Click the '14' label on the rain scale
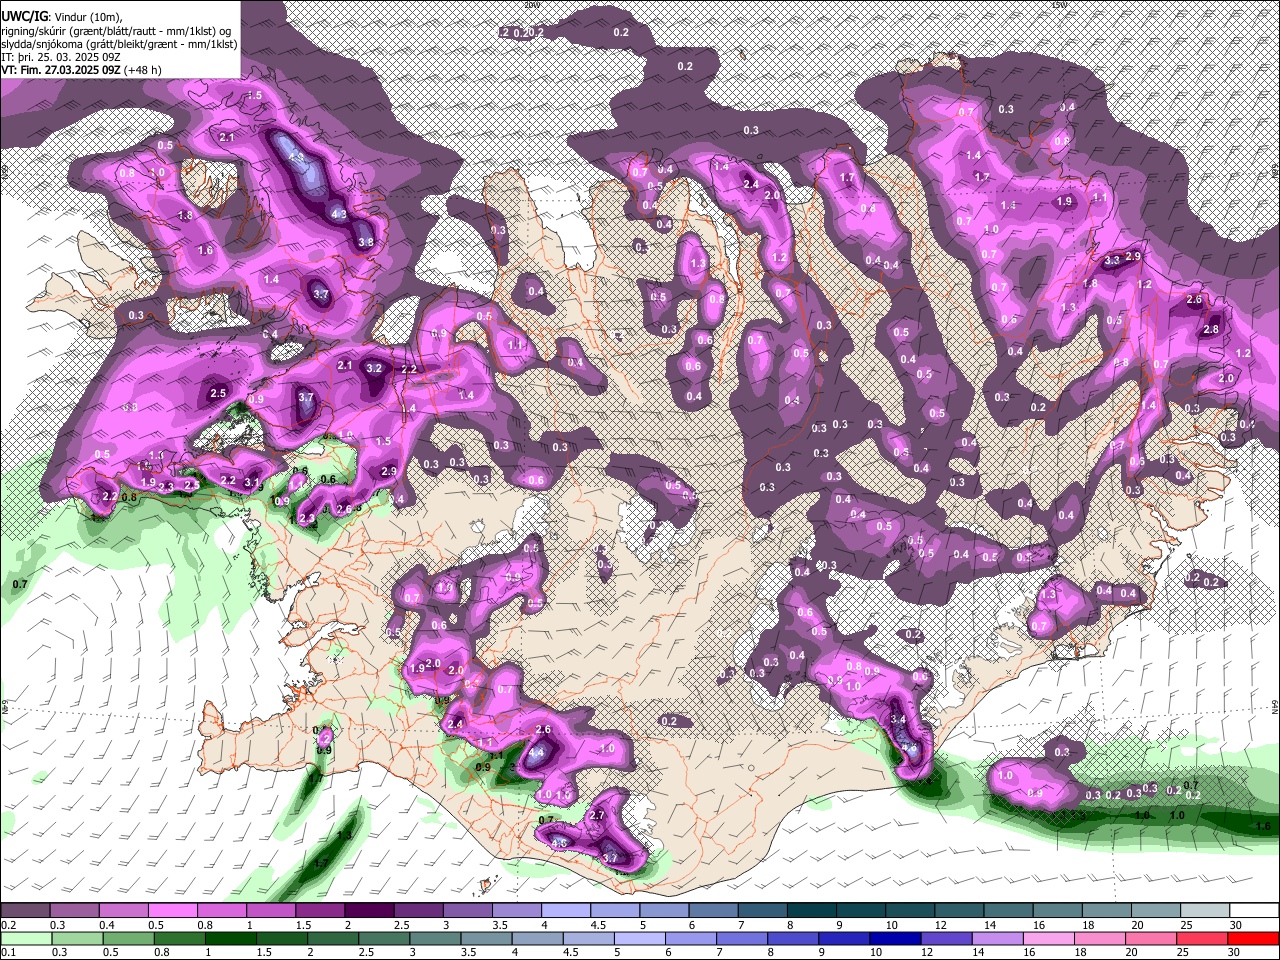This screenshot has width=1280, height=960. point(978,952)
